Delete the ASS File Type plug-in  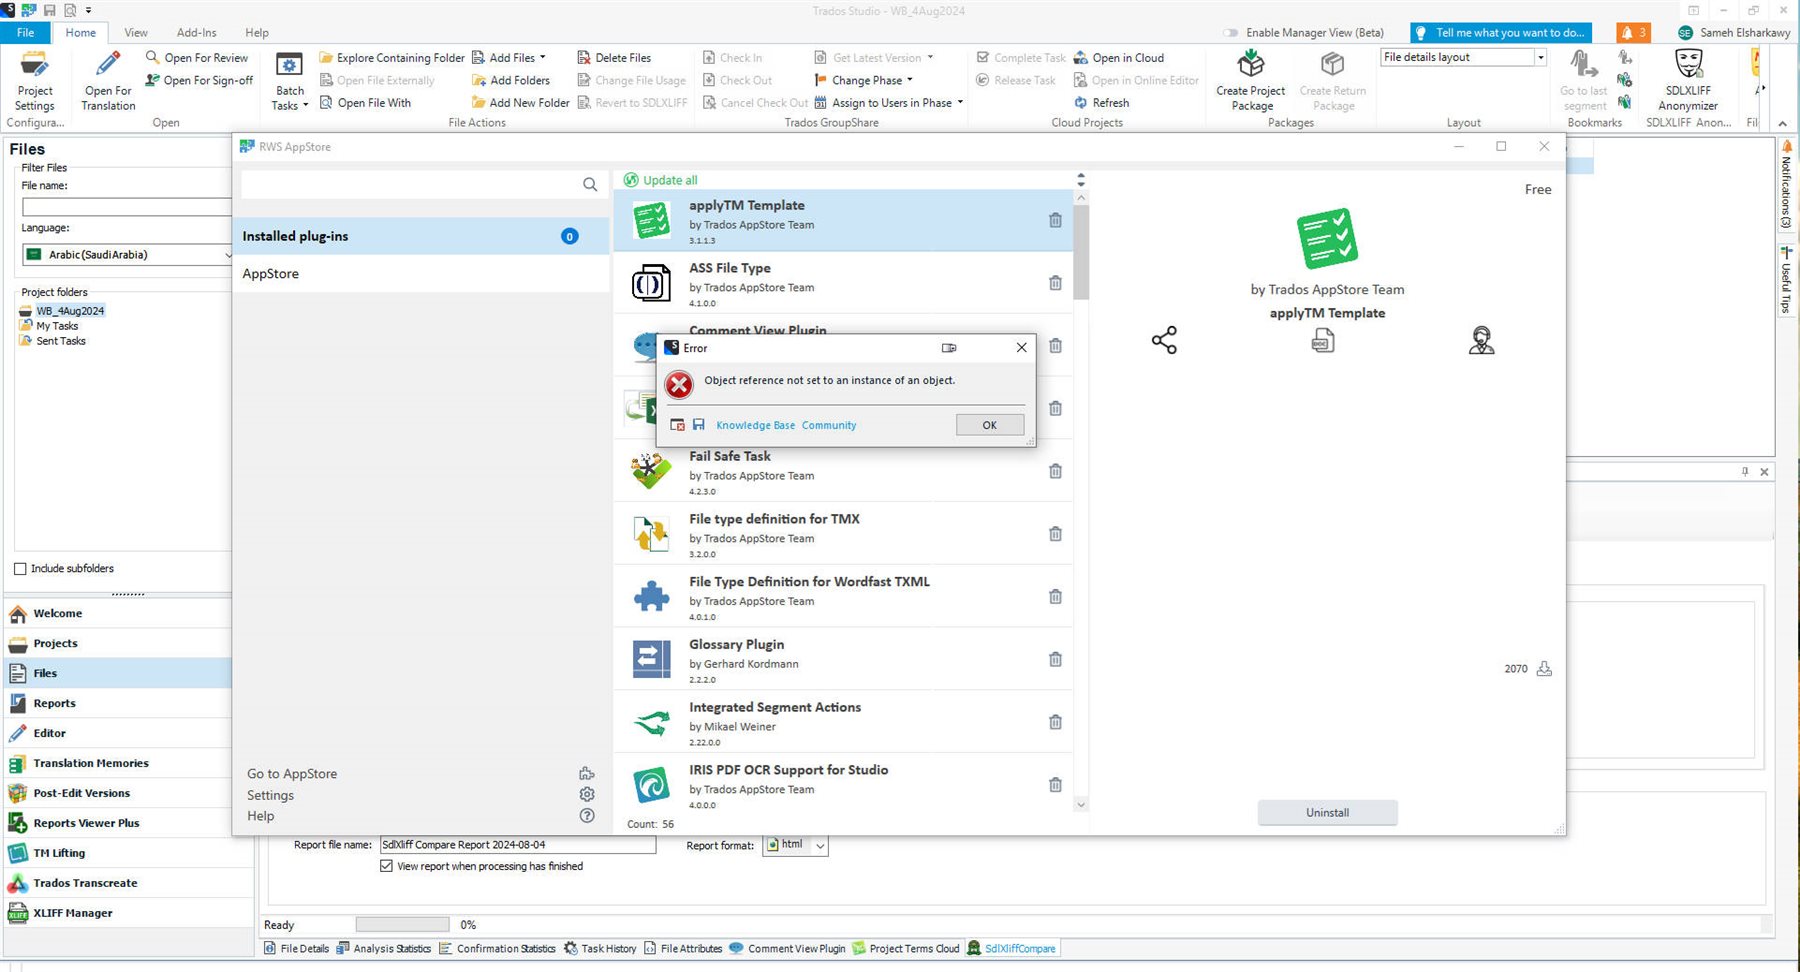1055,283
